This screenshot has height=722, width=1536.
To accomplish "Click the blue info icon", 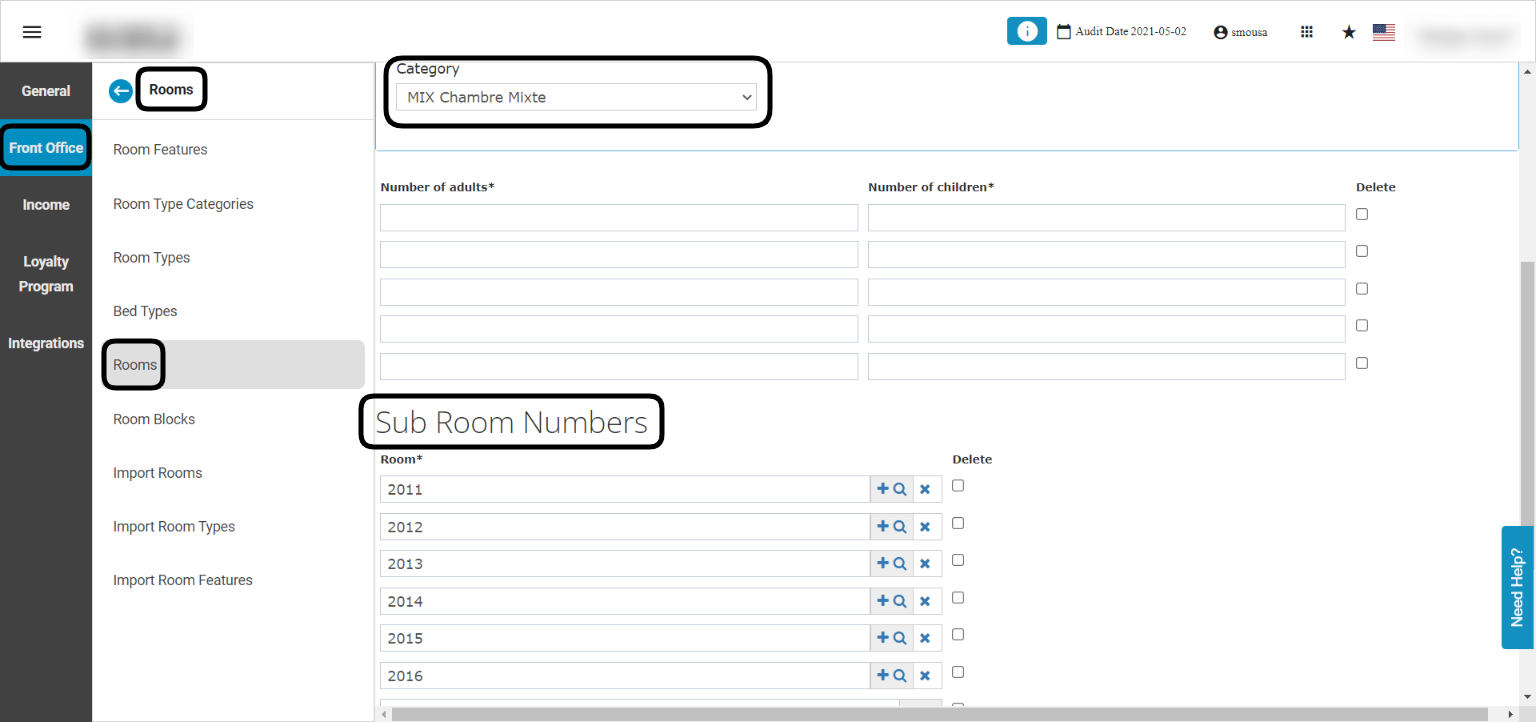I will tap(1026, 31).
